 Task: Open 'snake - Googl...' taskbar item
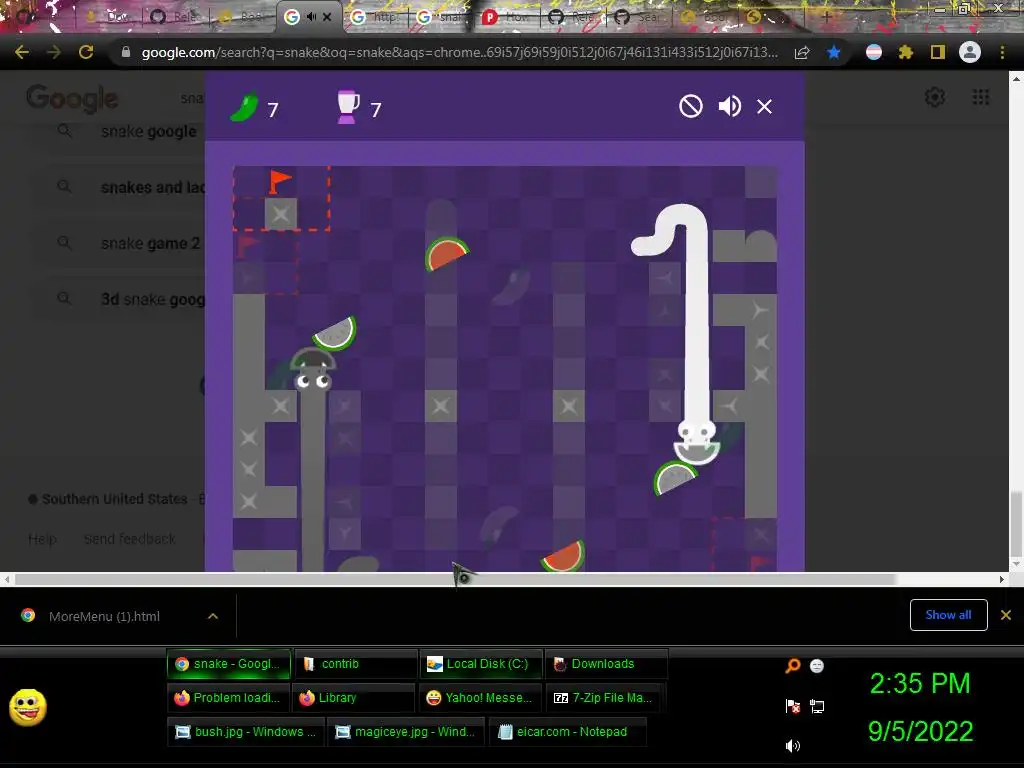(x=229, y=664)
